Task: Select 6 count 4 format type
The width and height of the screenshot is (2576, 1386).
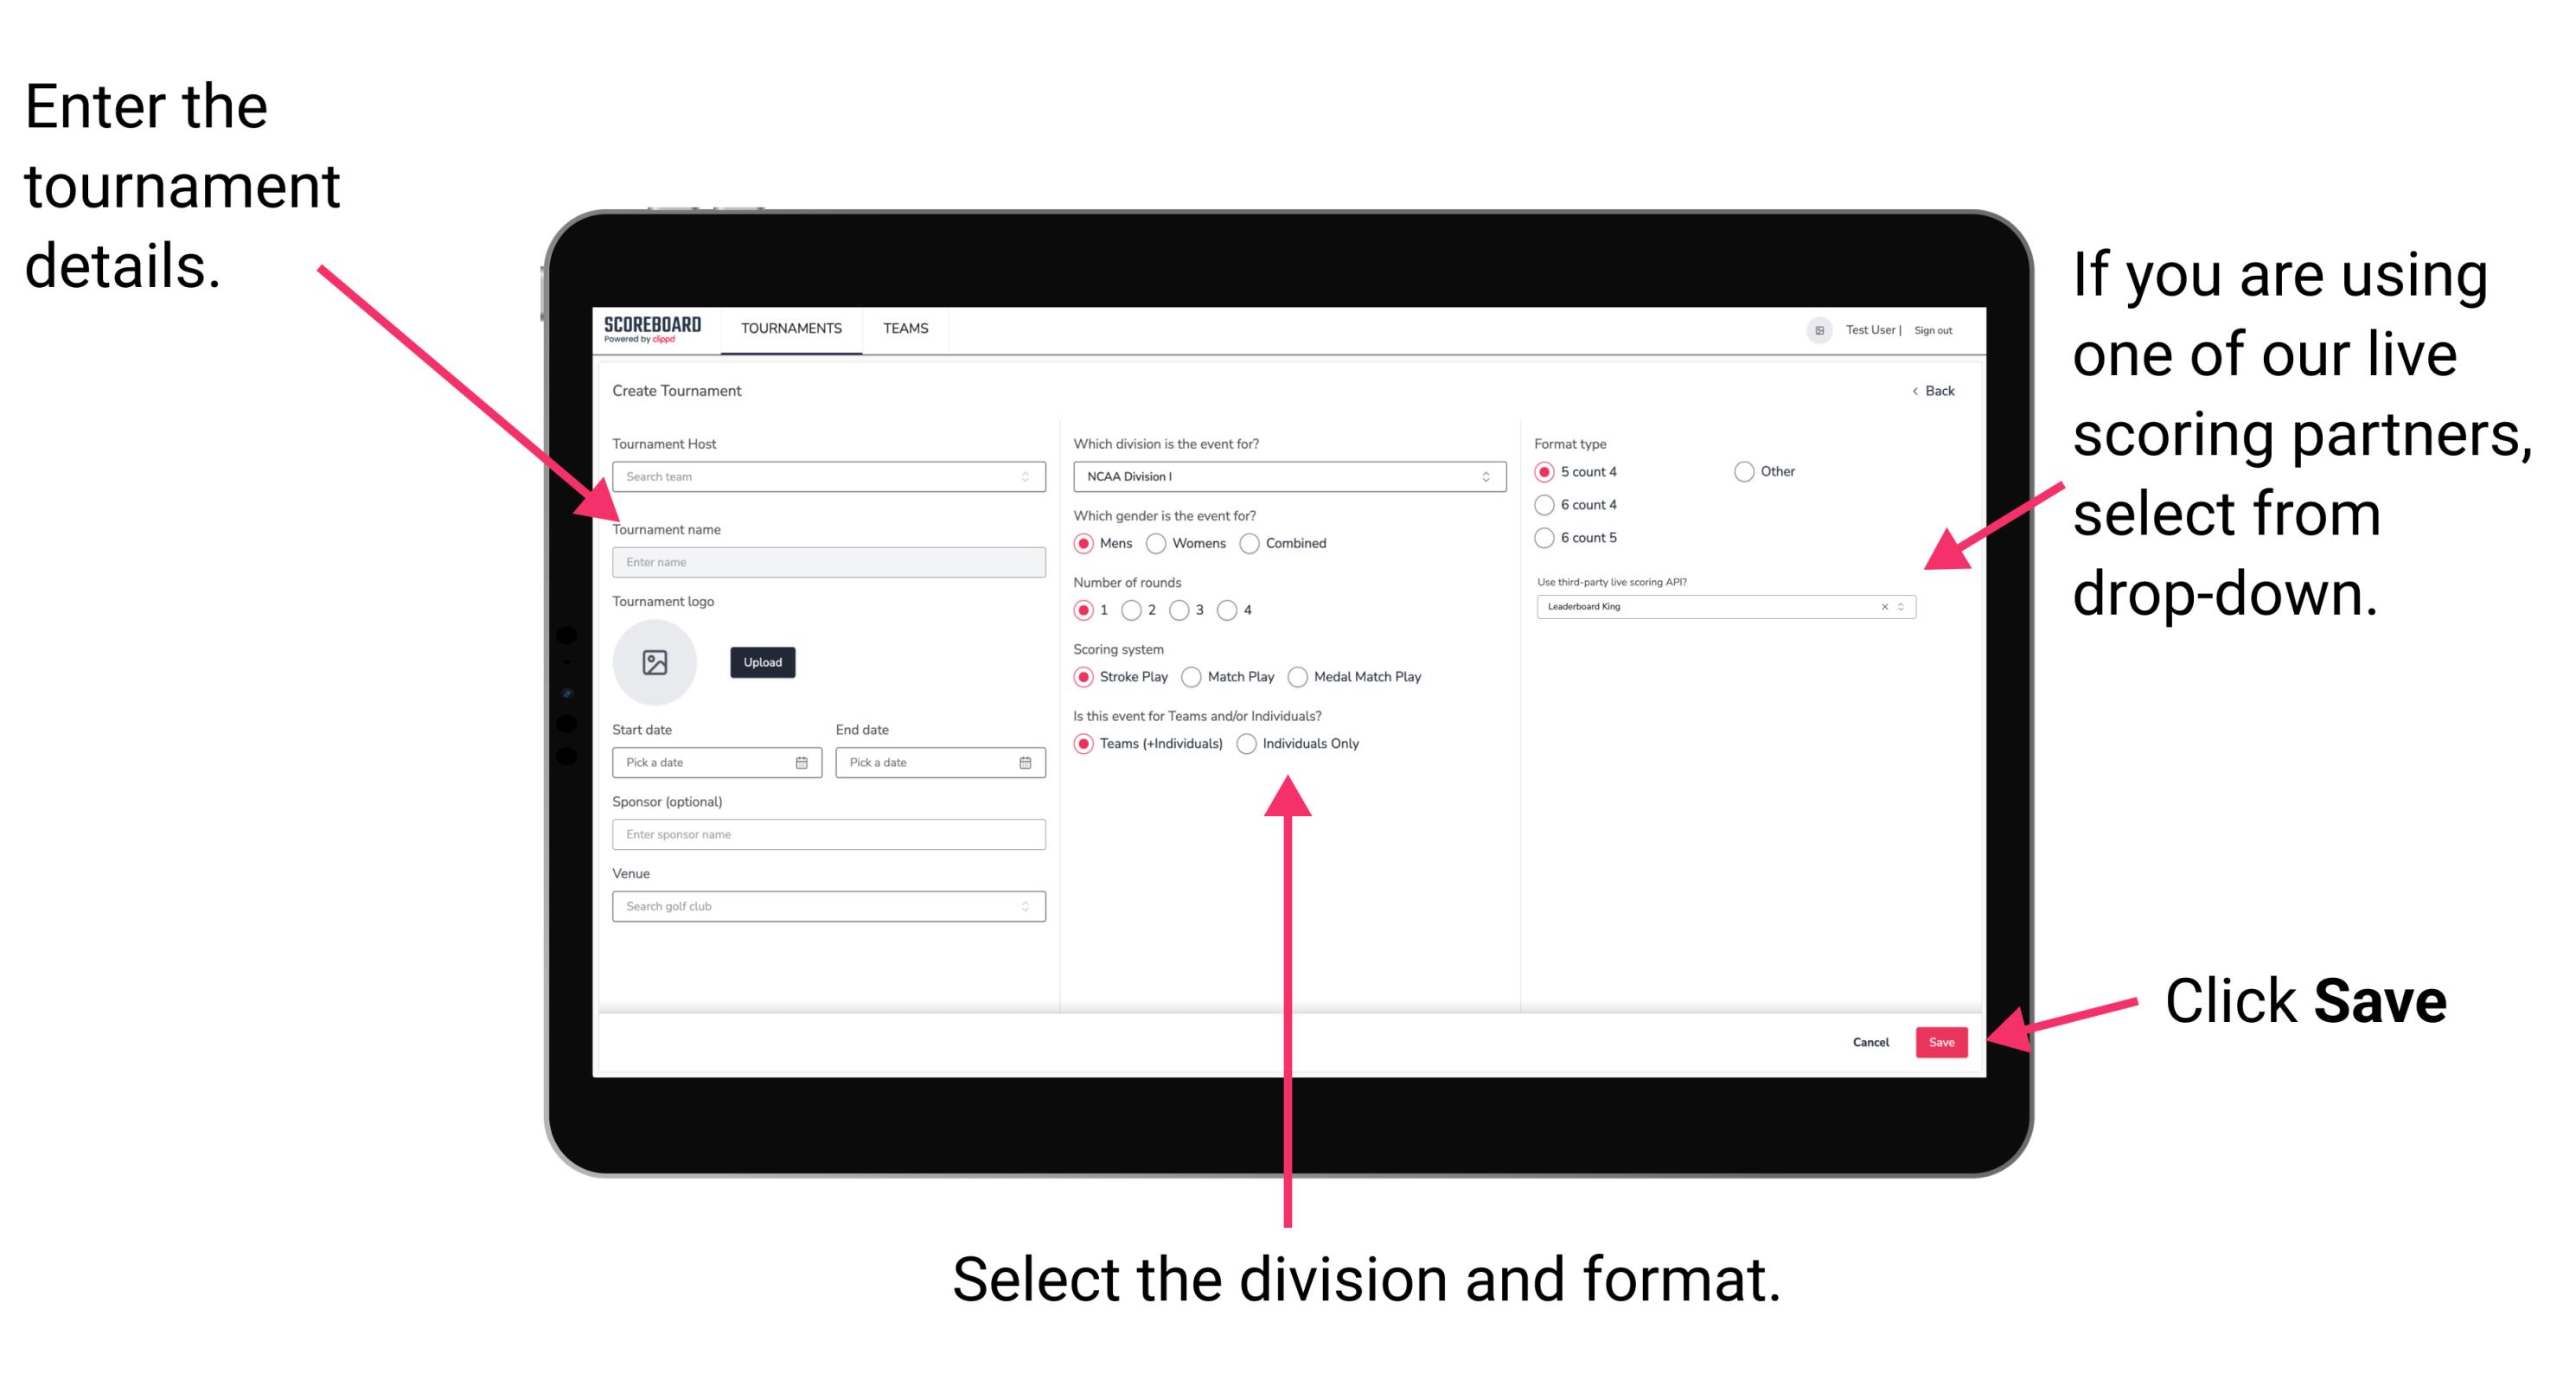Action: pyautogui.click(x=1549, y=507)
